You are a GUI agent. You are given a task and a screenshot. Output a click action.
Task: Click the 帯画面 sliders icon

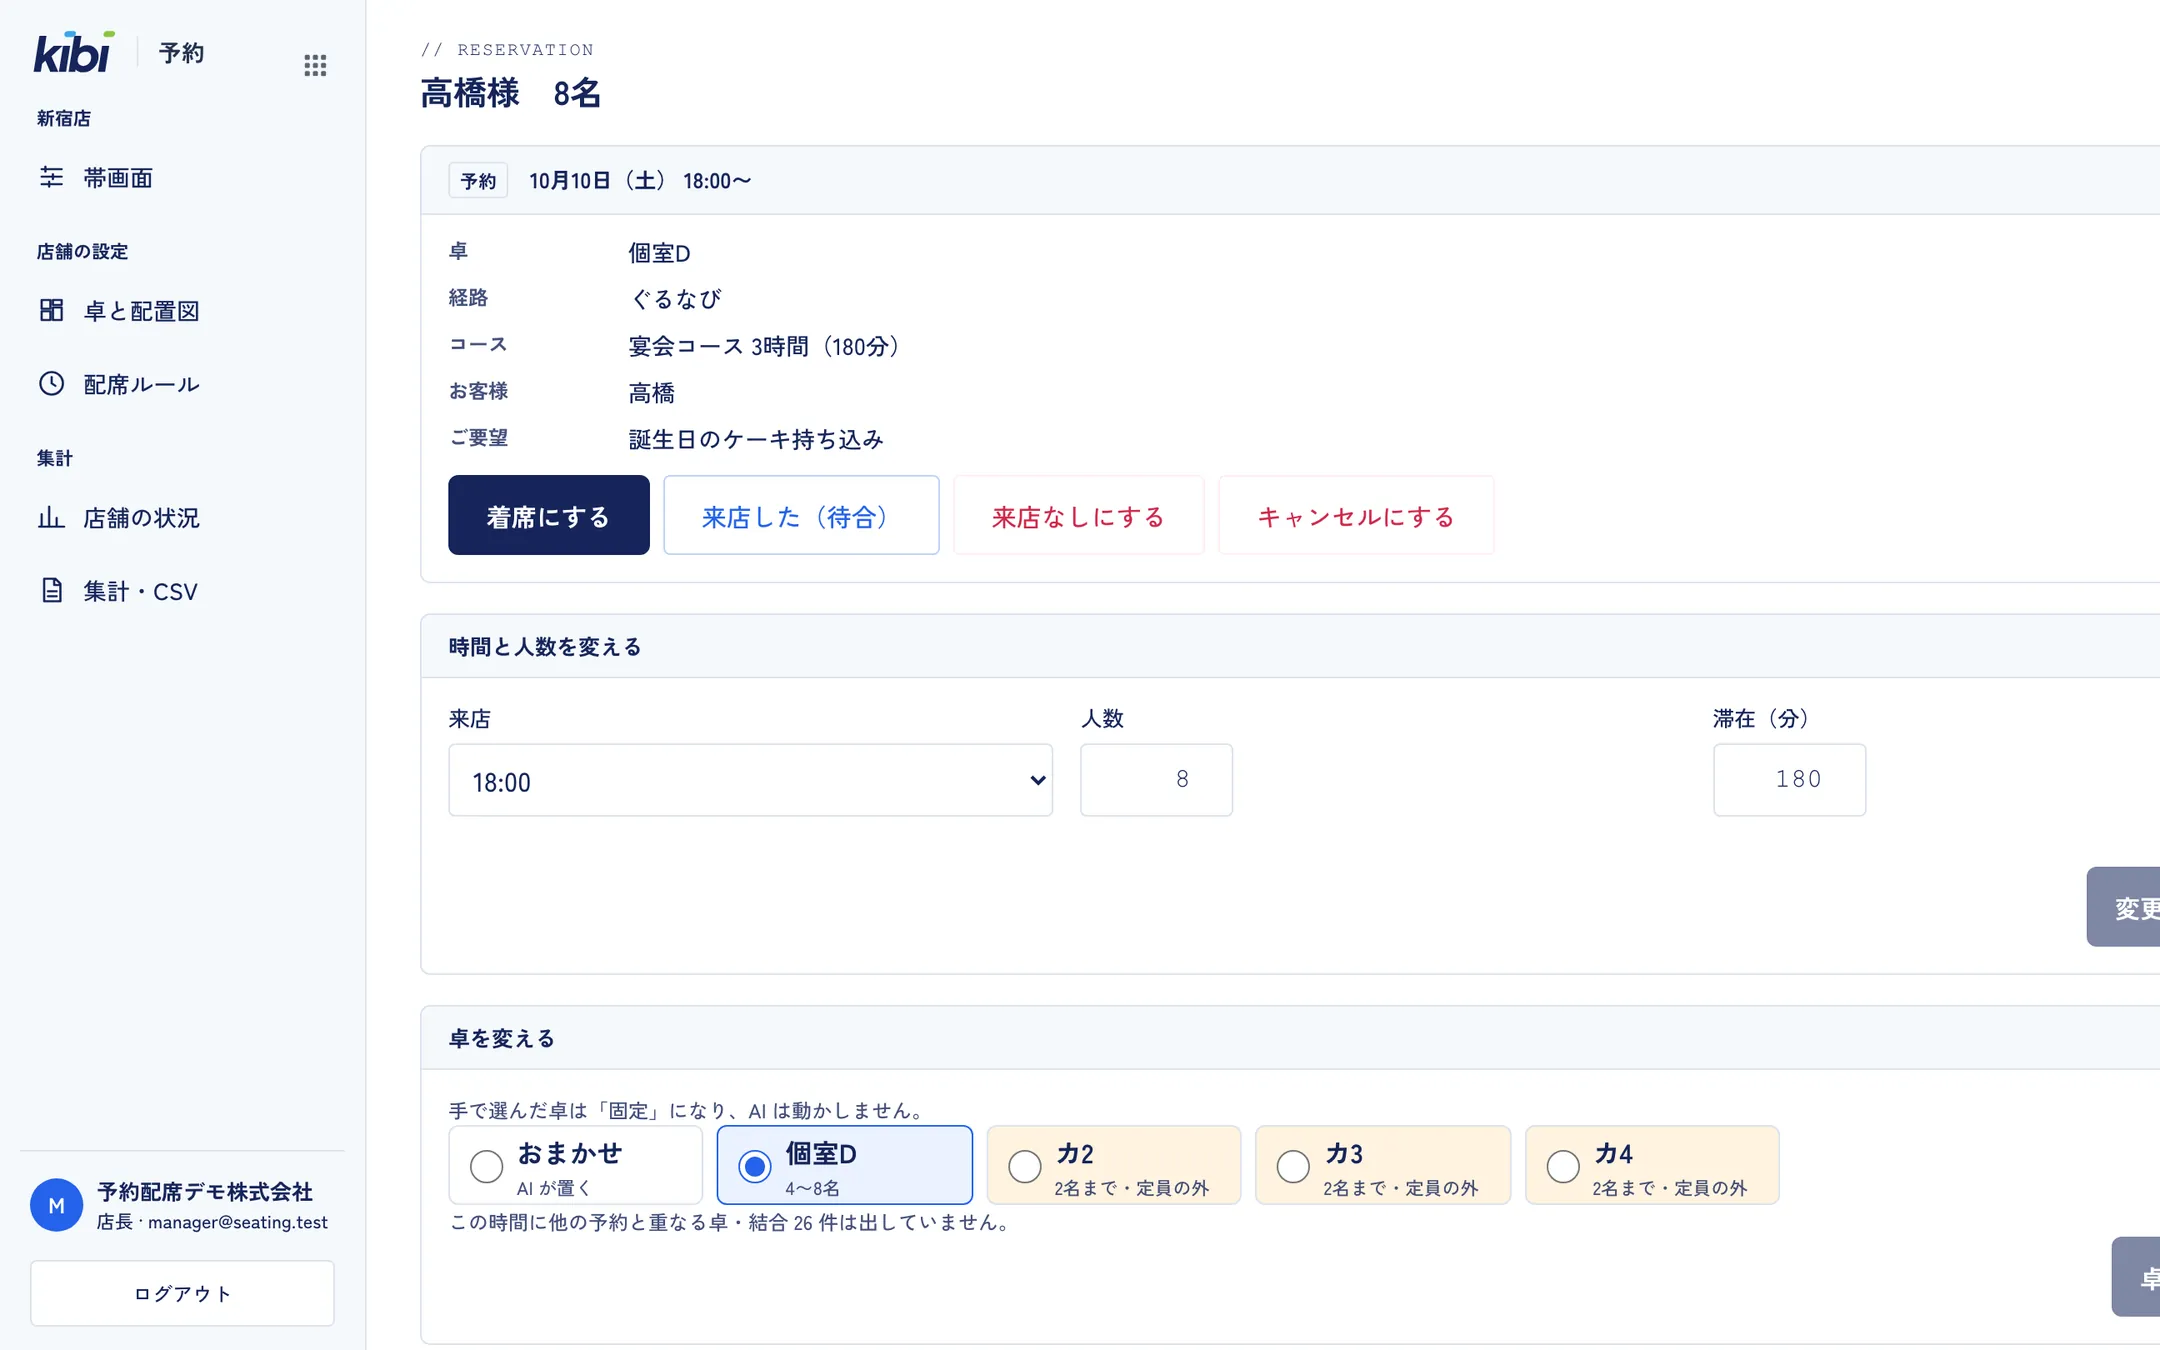[x=51, y=177]
